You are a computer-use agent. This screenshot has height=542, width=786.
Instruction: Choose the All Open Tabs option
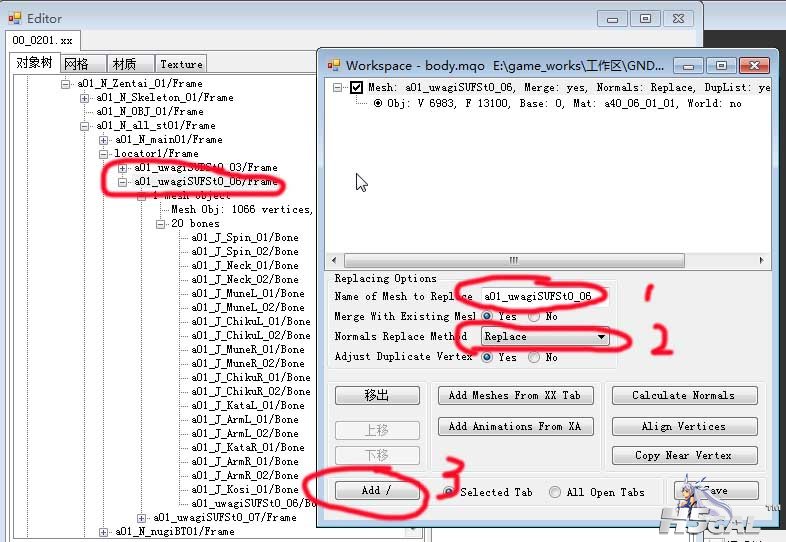(x=555, y=492)
